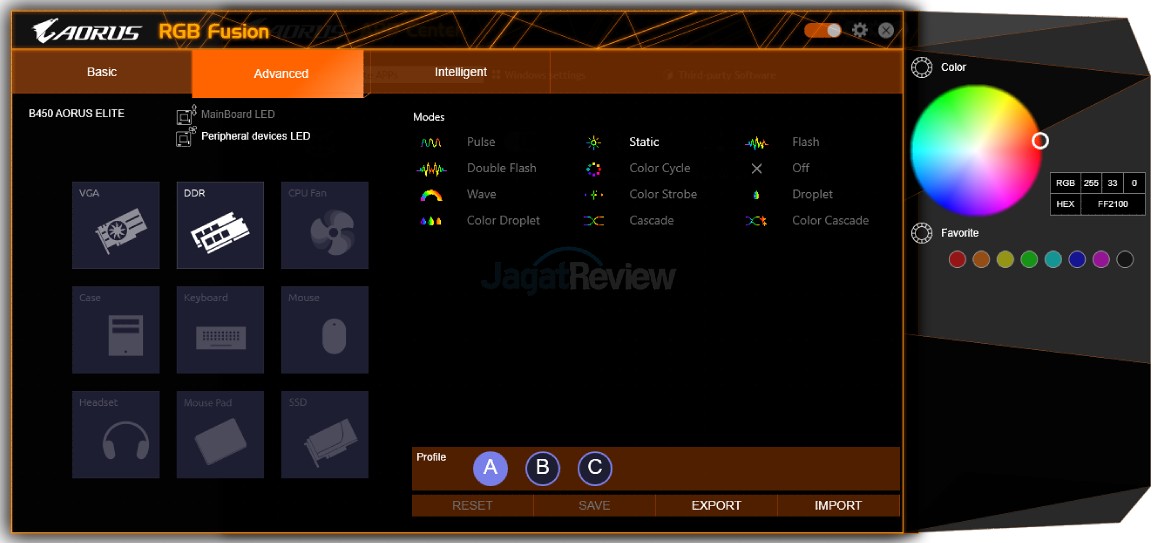Choose the Color Strobe mode label
This screenshot has width=1158, height=543.
pyautogui.click(x=663, y=194)
